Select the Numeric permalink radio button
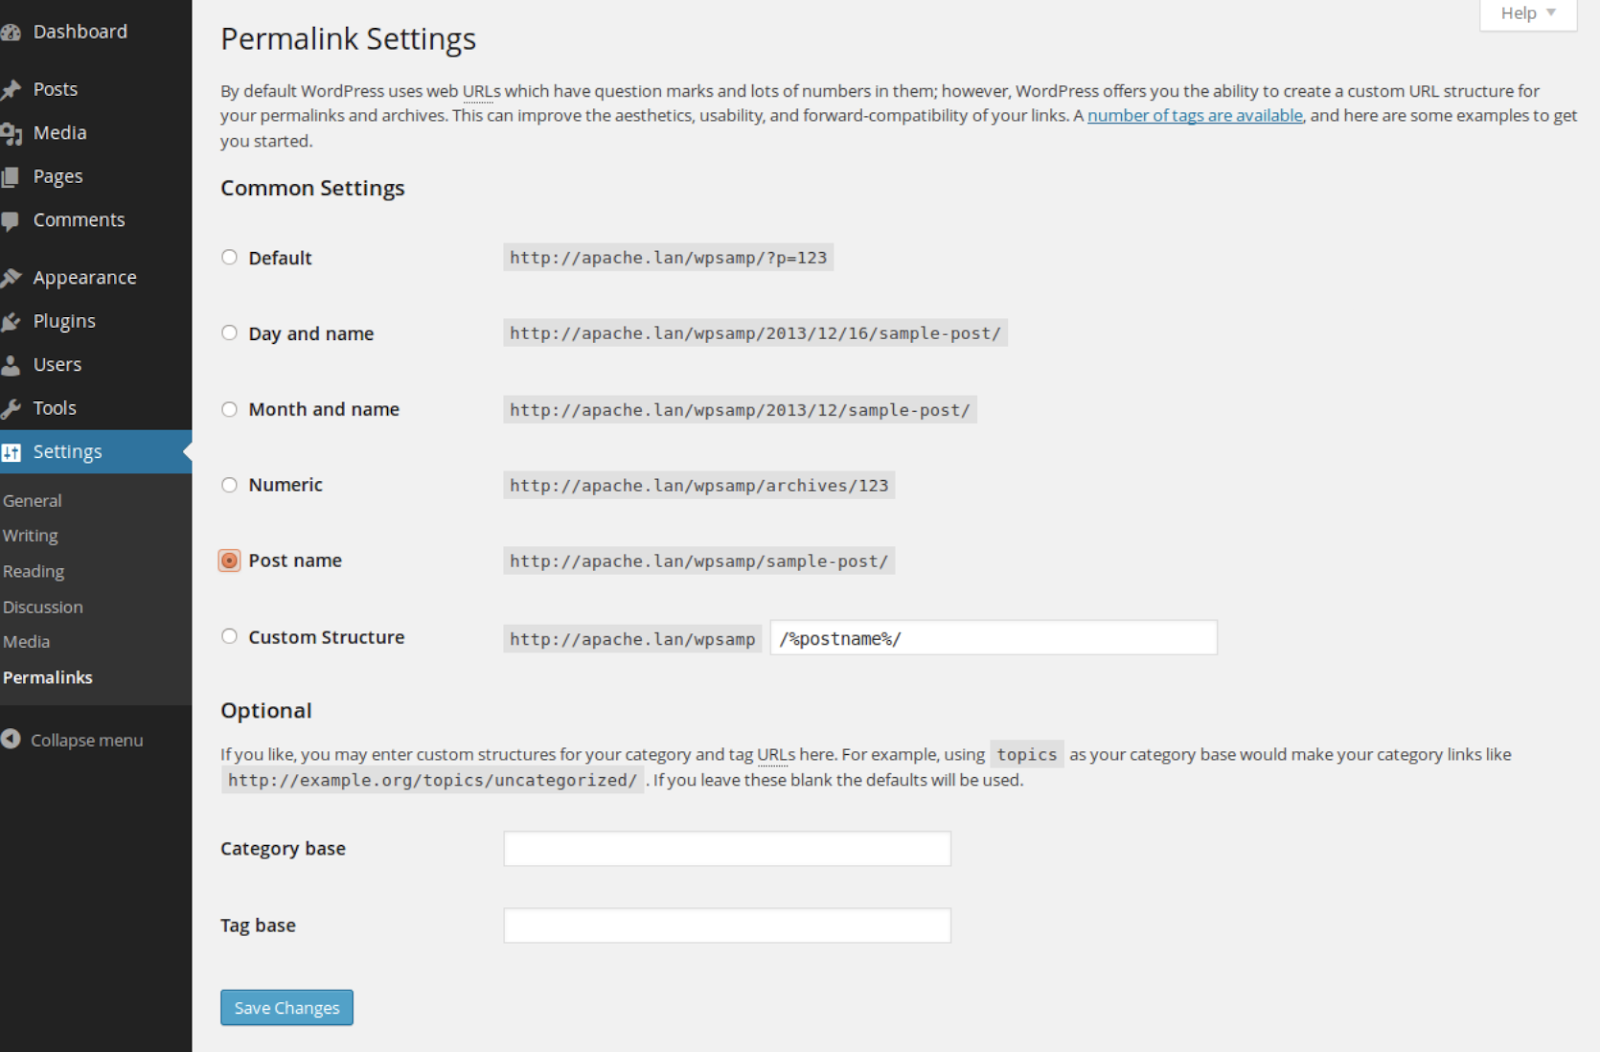1600x1052 pixels. (230, 485)
